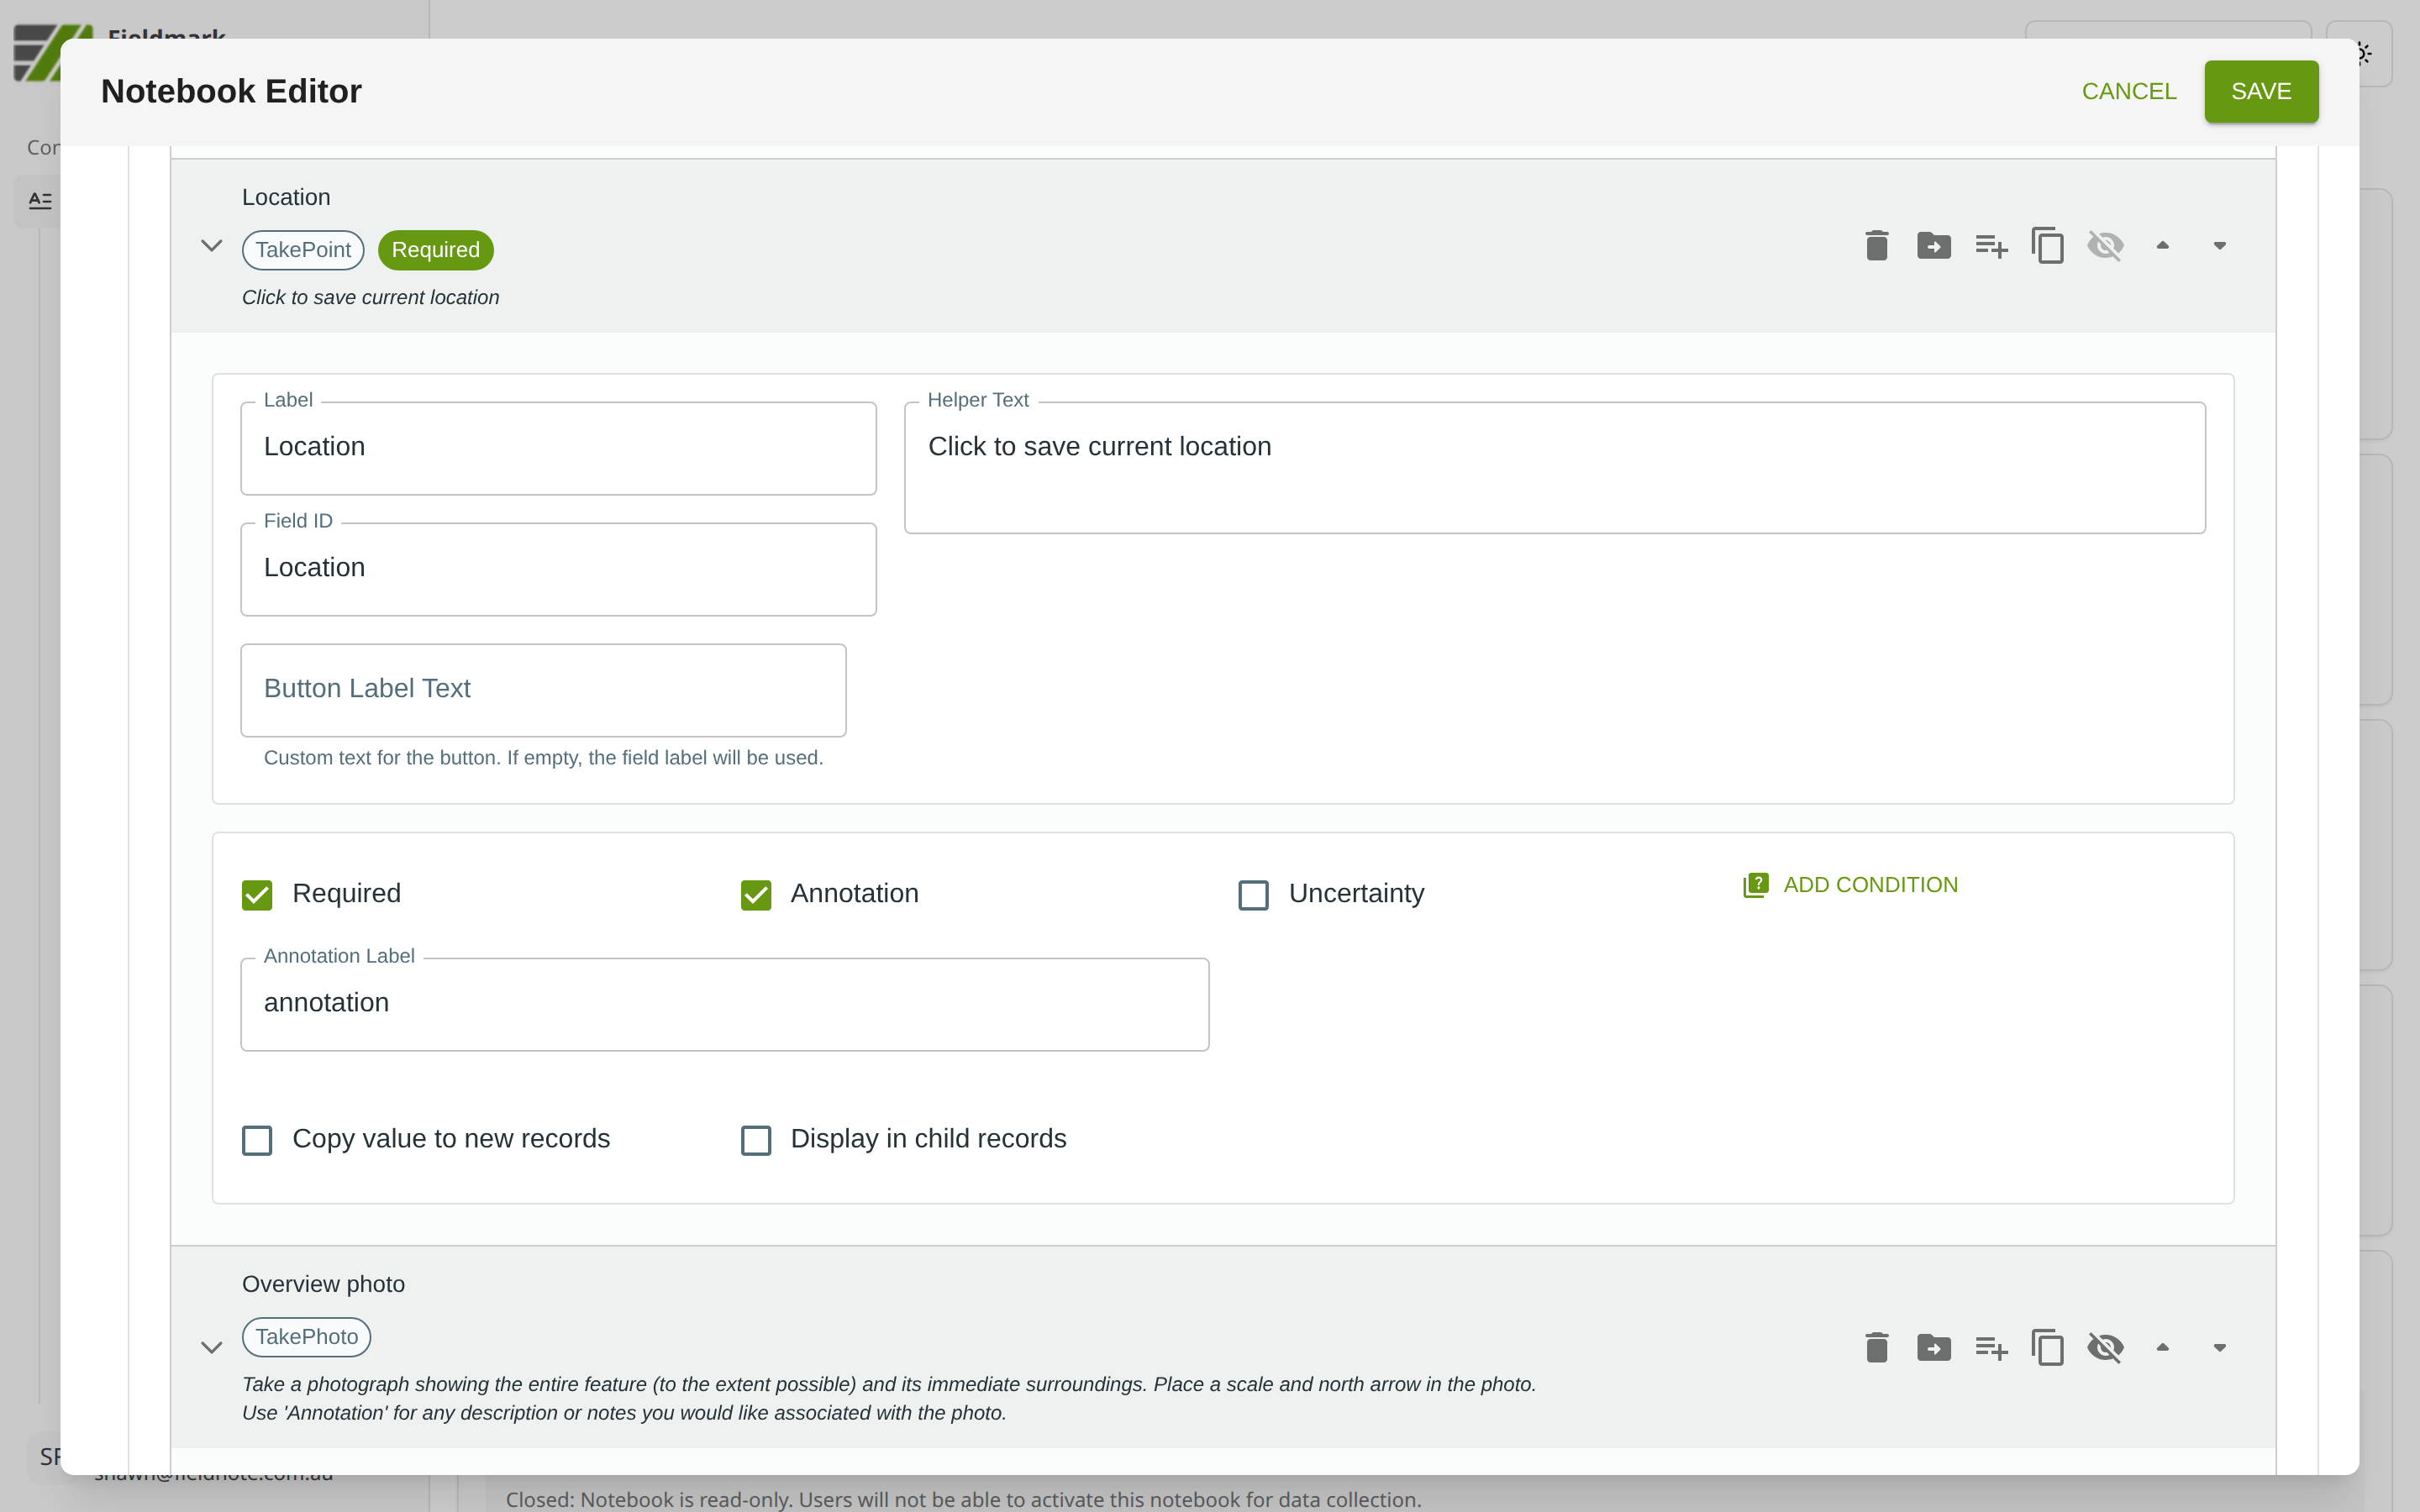Duplicate the Location field
This screenshot has height=1512, width=2420.
pyautogui.click(x=2047, y=246)
